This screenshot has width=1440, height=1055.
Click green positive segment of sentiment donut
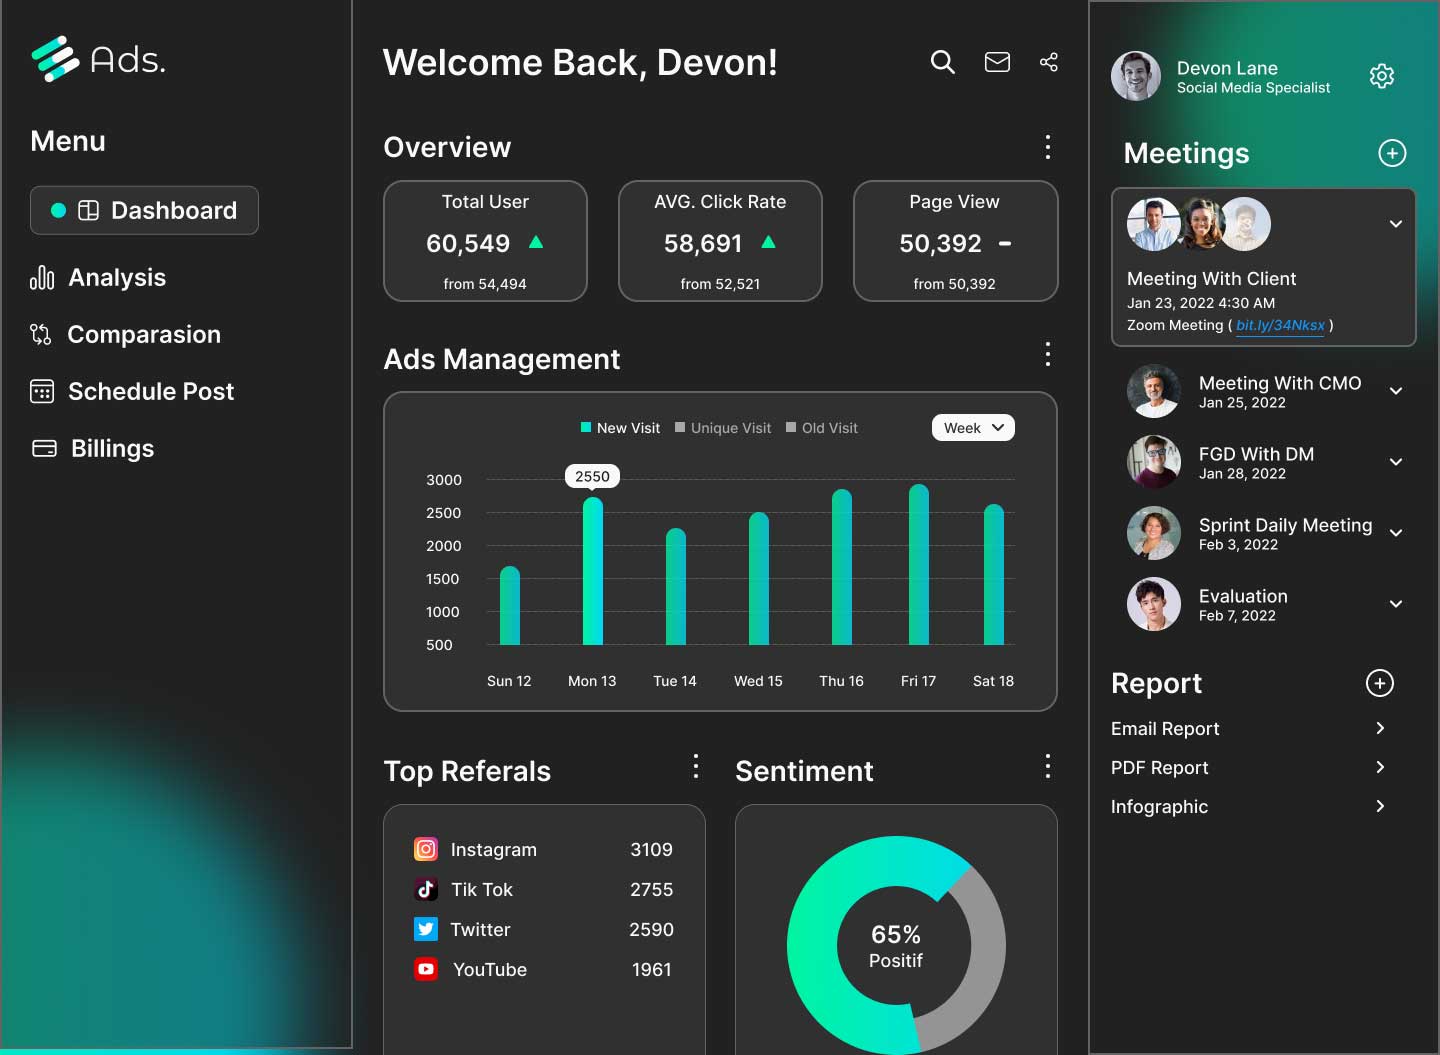(x=812, y=945)
